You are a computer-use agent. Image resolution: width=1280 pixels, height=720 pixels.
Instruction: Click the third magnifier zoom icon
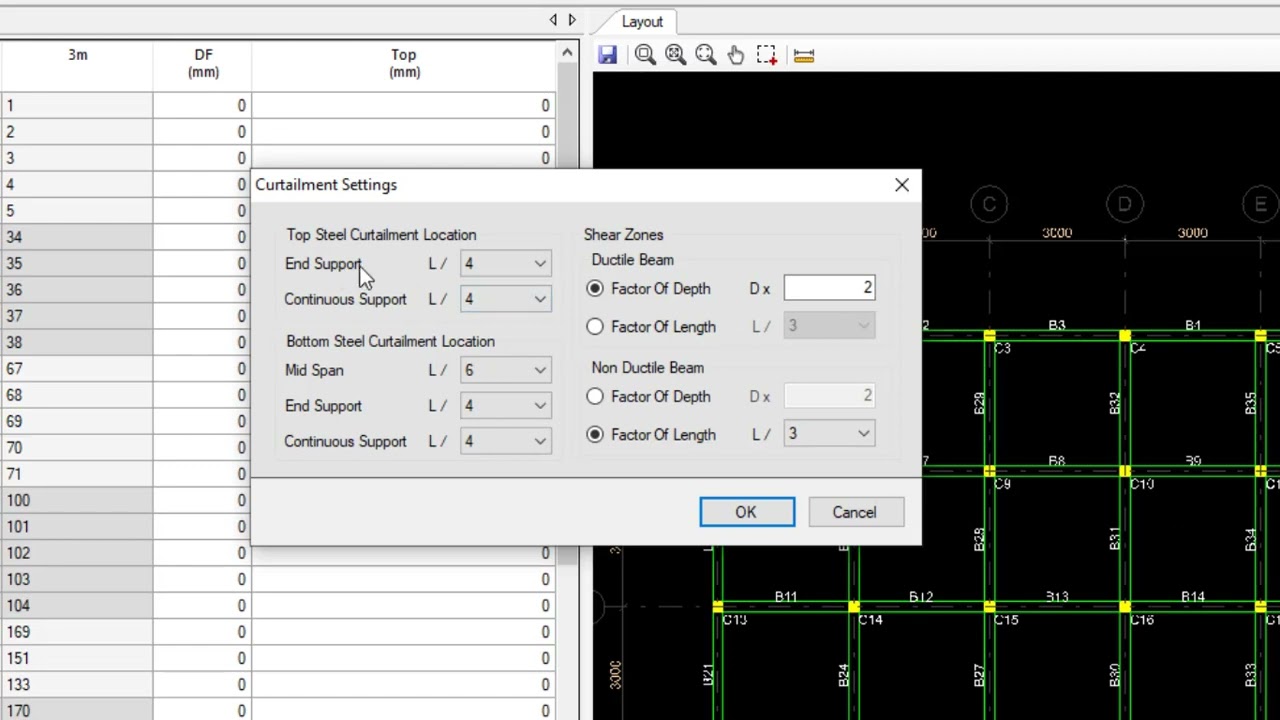(705, 55)
